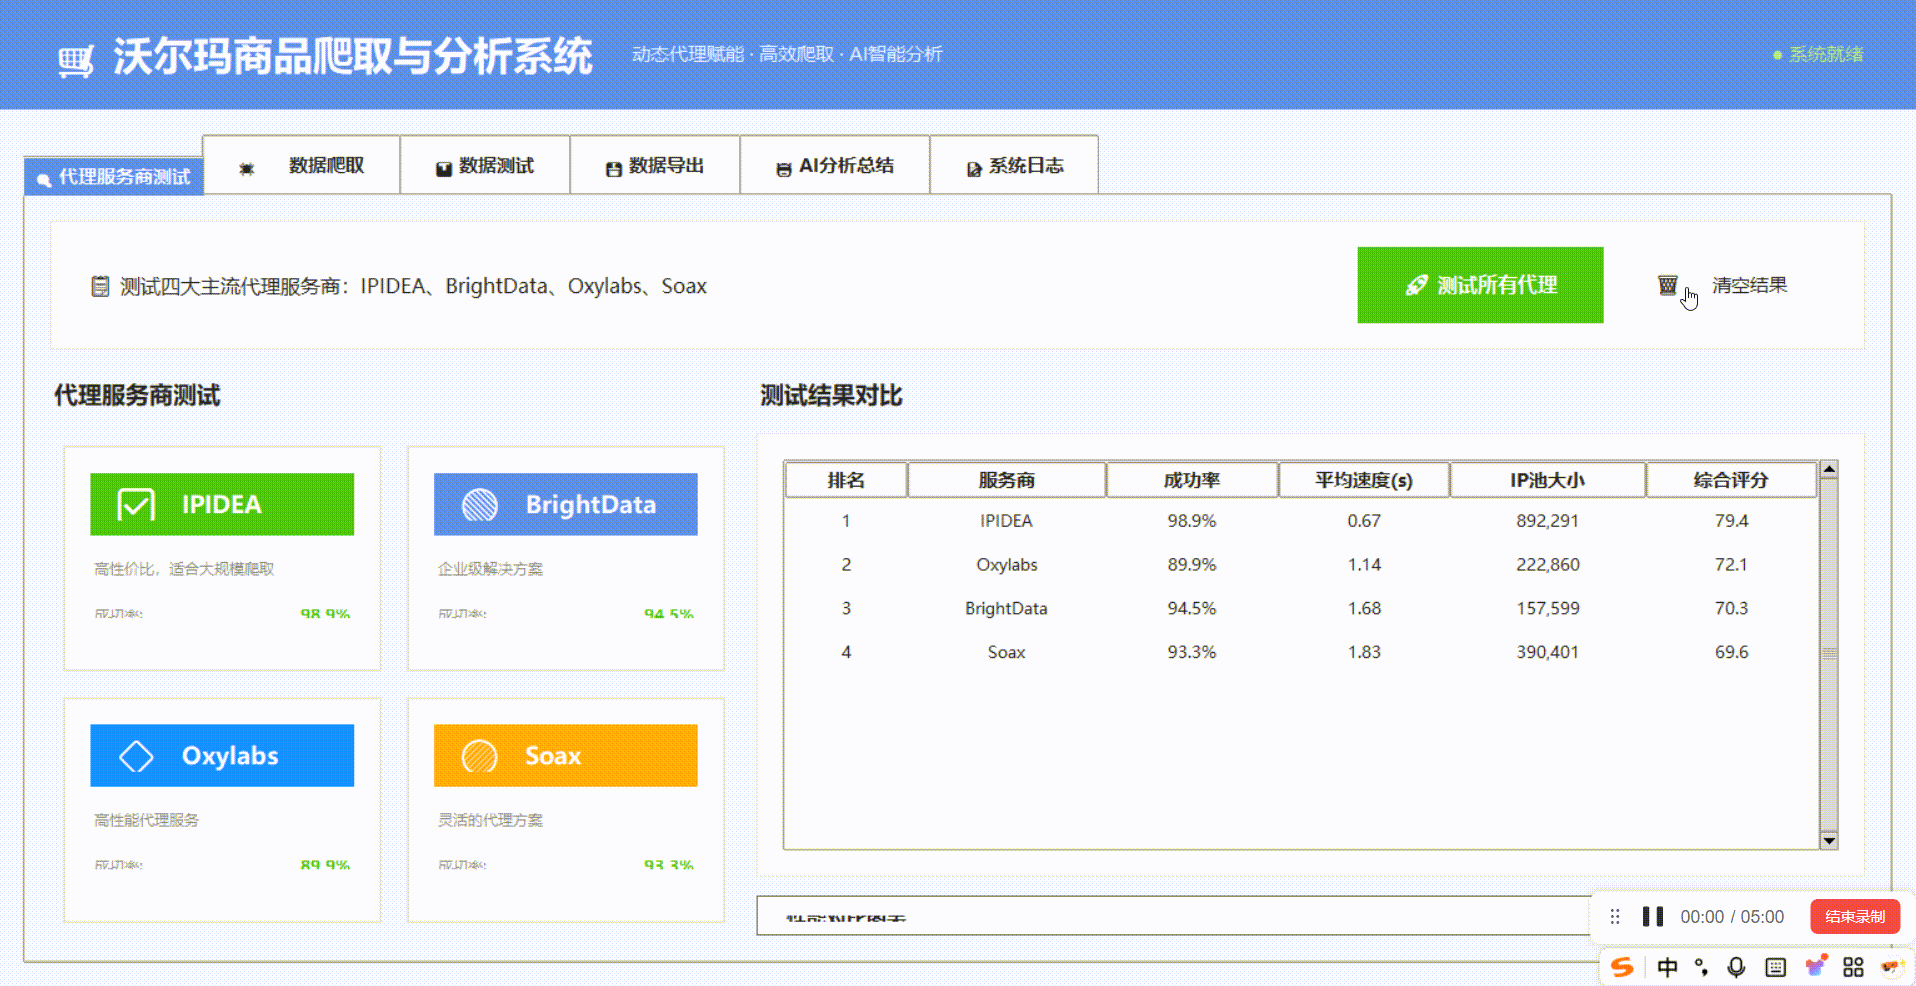This screenshot has height=986, width=1916.
Task: Click the 70.3 overall score cell
Action: pyautogui.click(x=1731, y=609)
